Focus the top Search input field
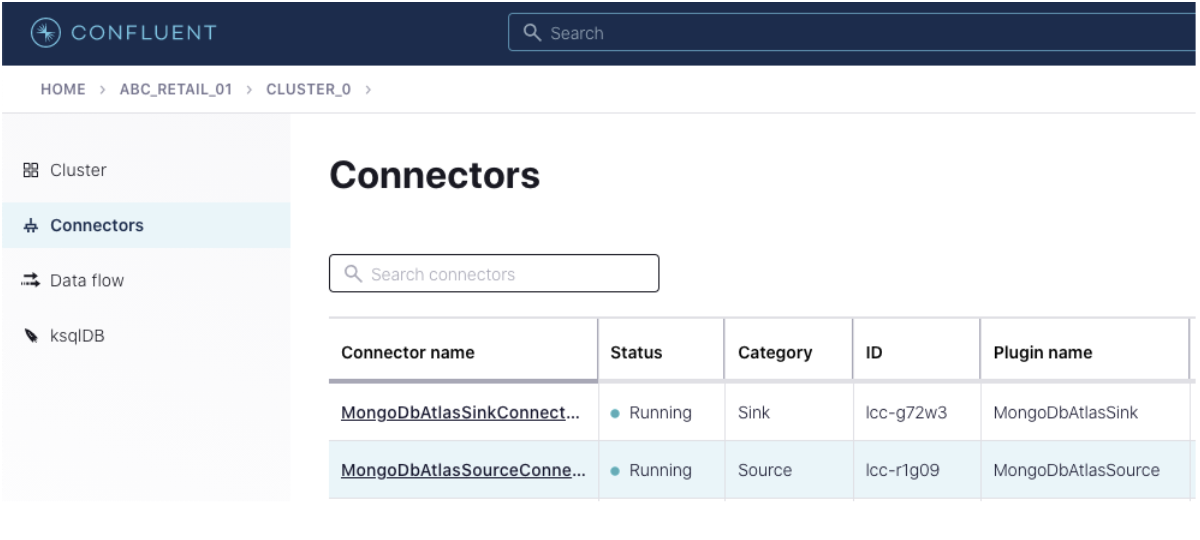Viewport: 1200px width, 540px height. point(854,33)
